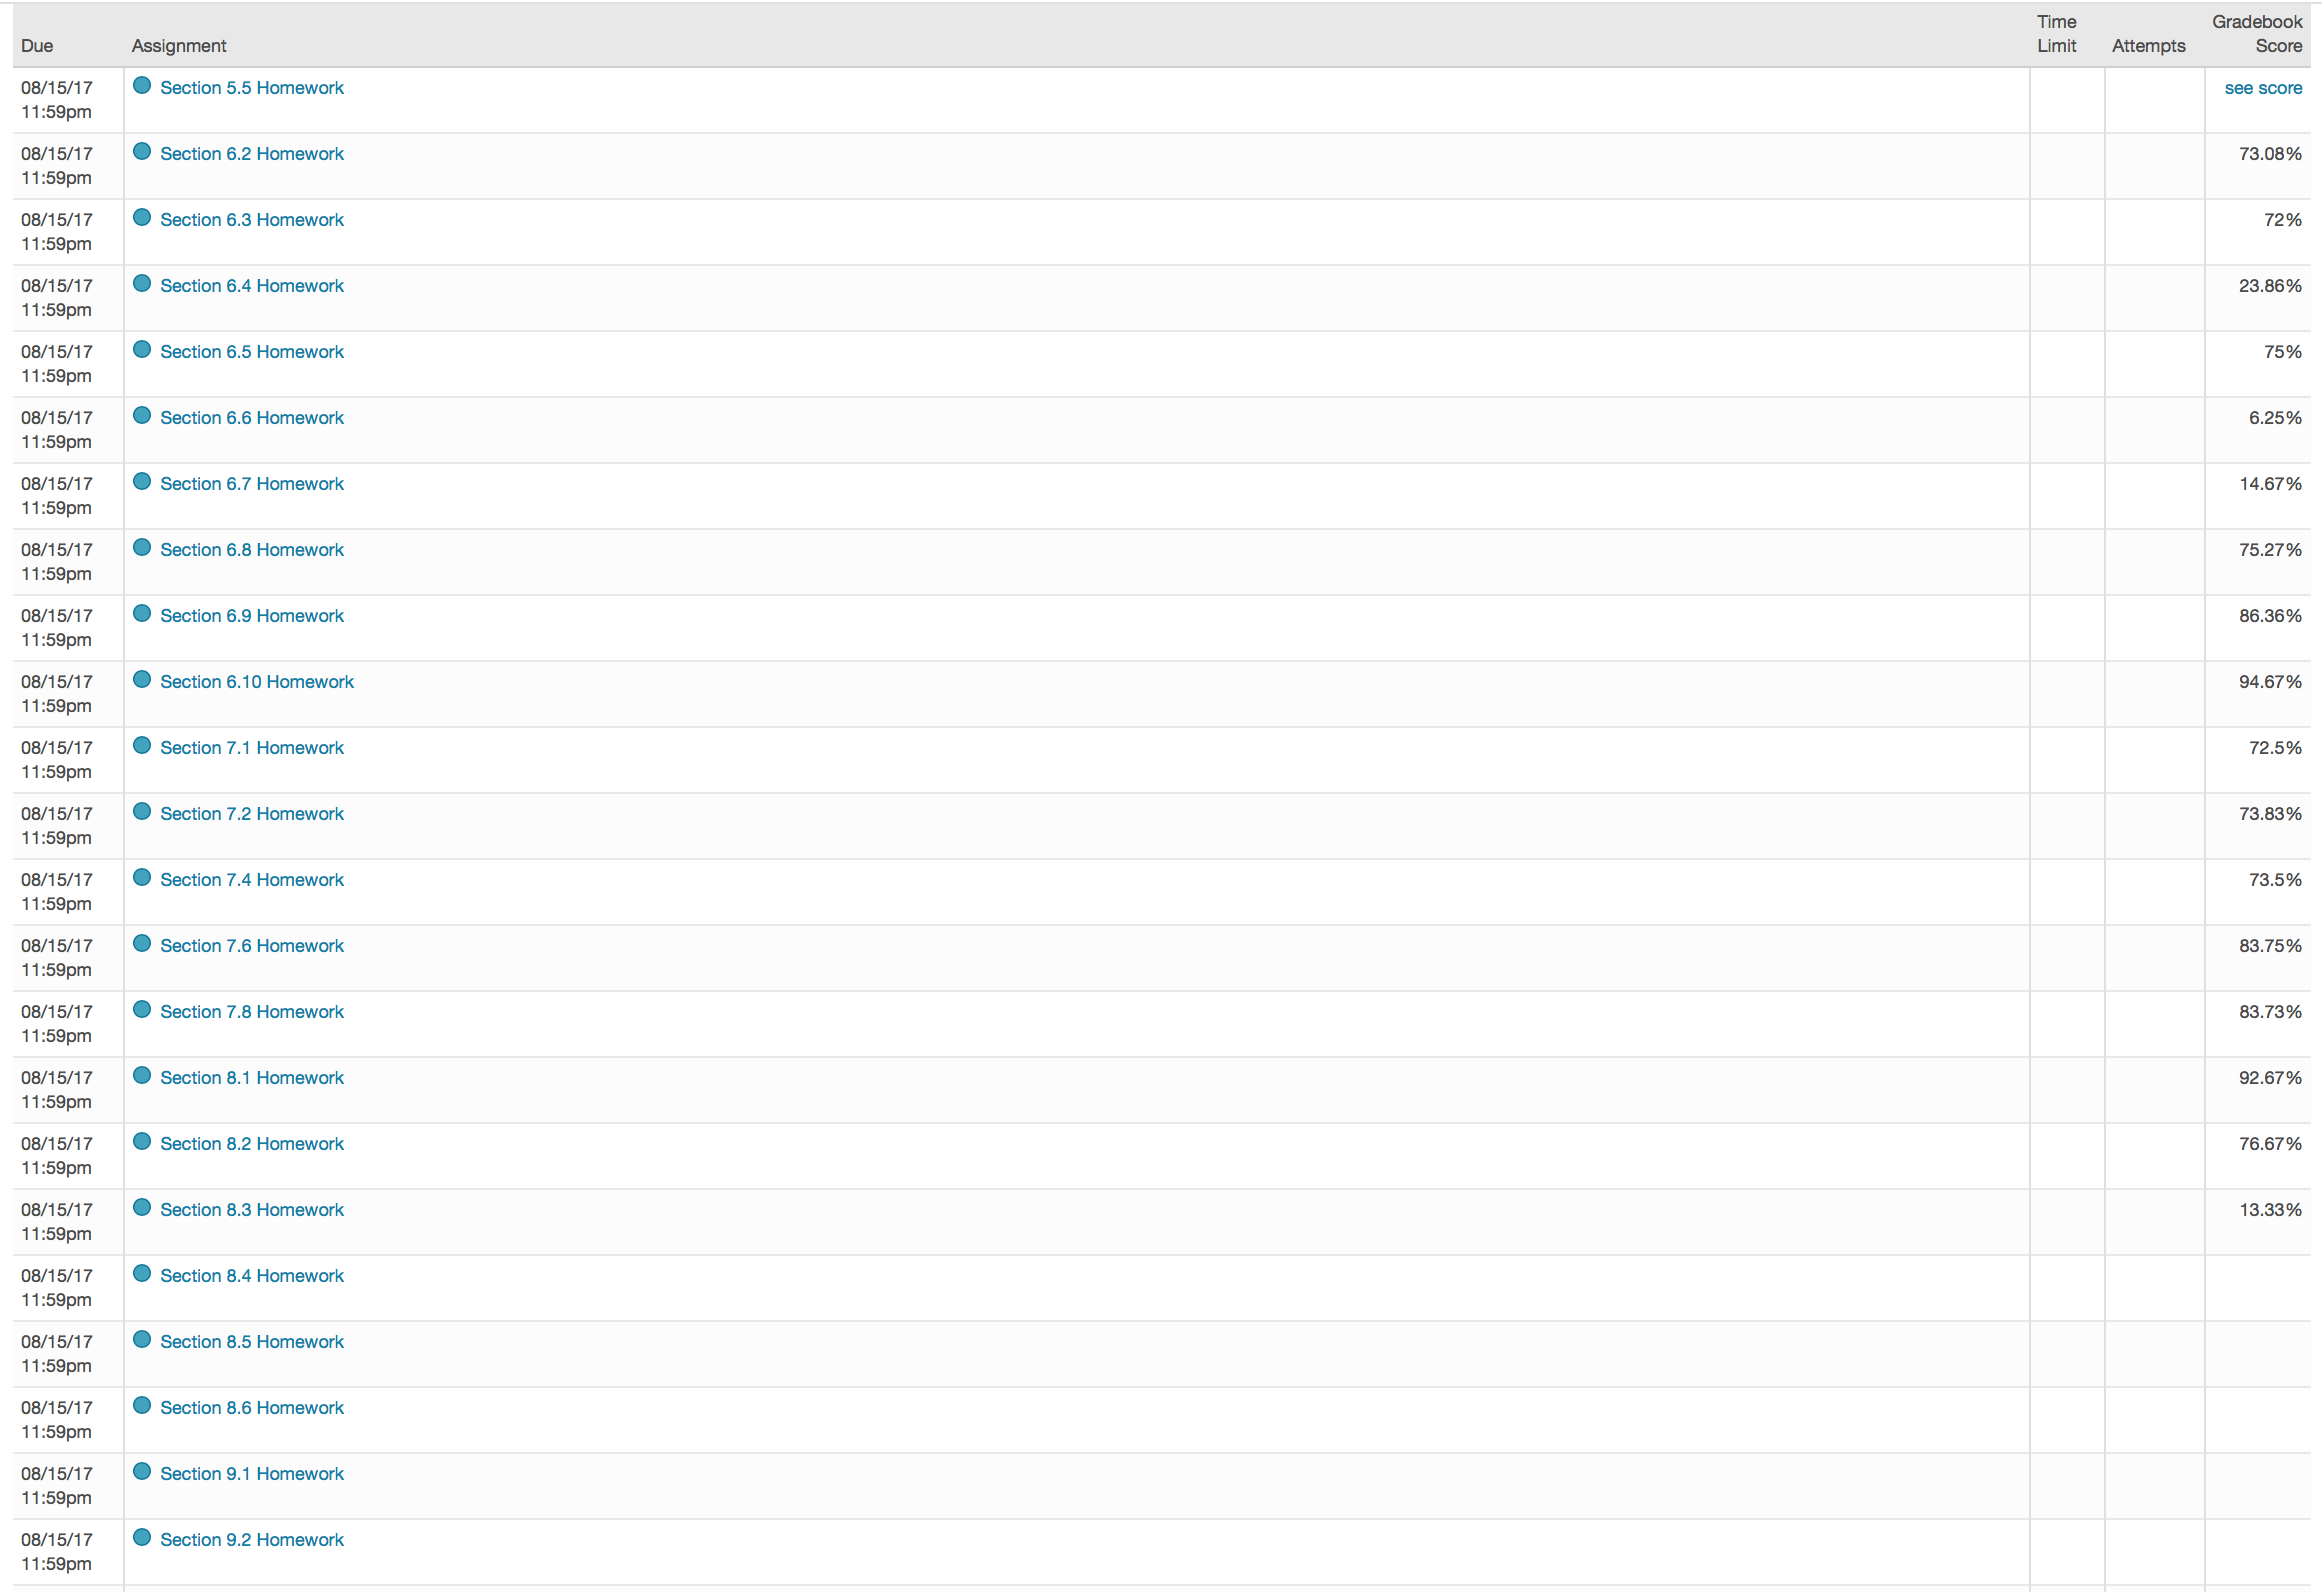Click the Due column header
The width and height of the screenshot is (2322, 1592).
click(x=37, y=46)
